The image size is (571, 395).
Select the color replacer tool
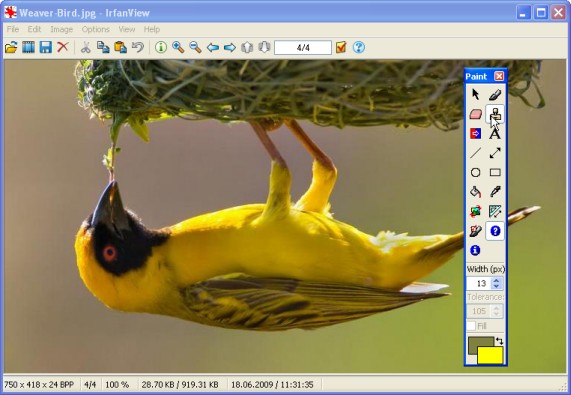click(475, 134)
